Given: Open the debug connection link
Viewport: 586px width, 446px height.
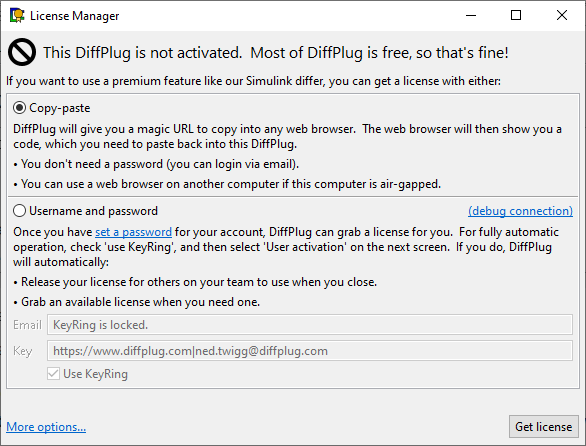Looking at the screenshot, I should (520, 211).
